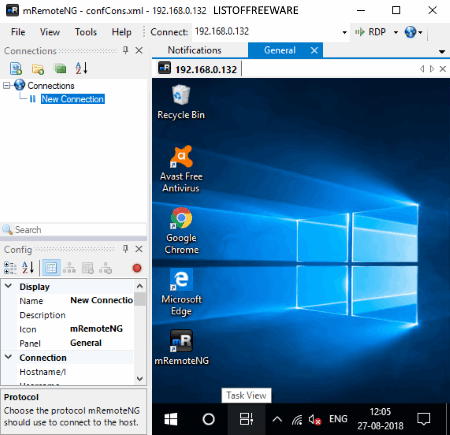This screenshot has width=450, height=435.
Task: Close the Config panel
Action: [x=139, y=249]
